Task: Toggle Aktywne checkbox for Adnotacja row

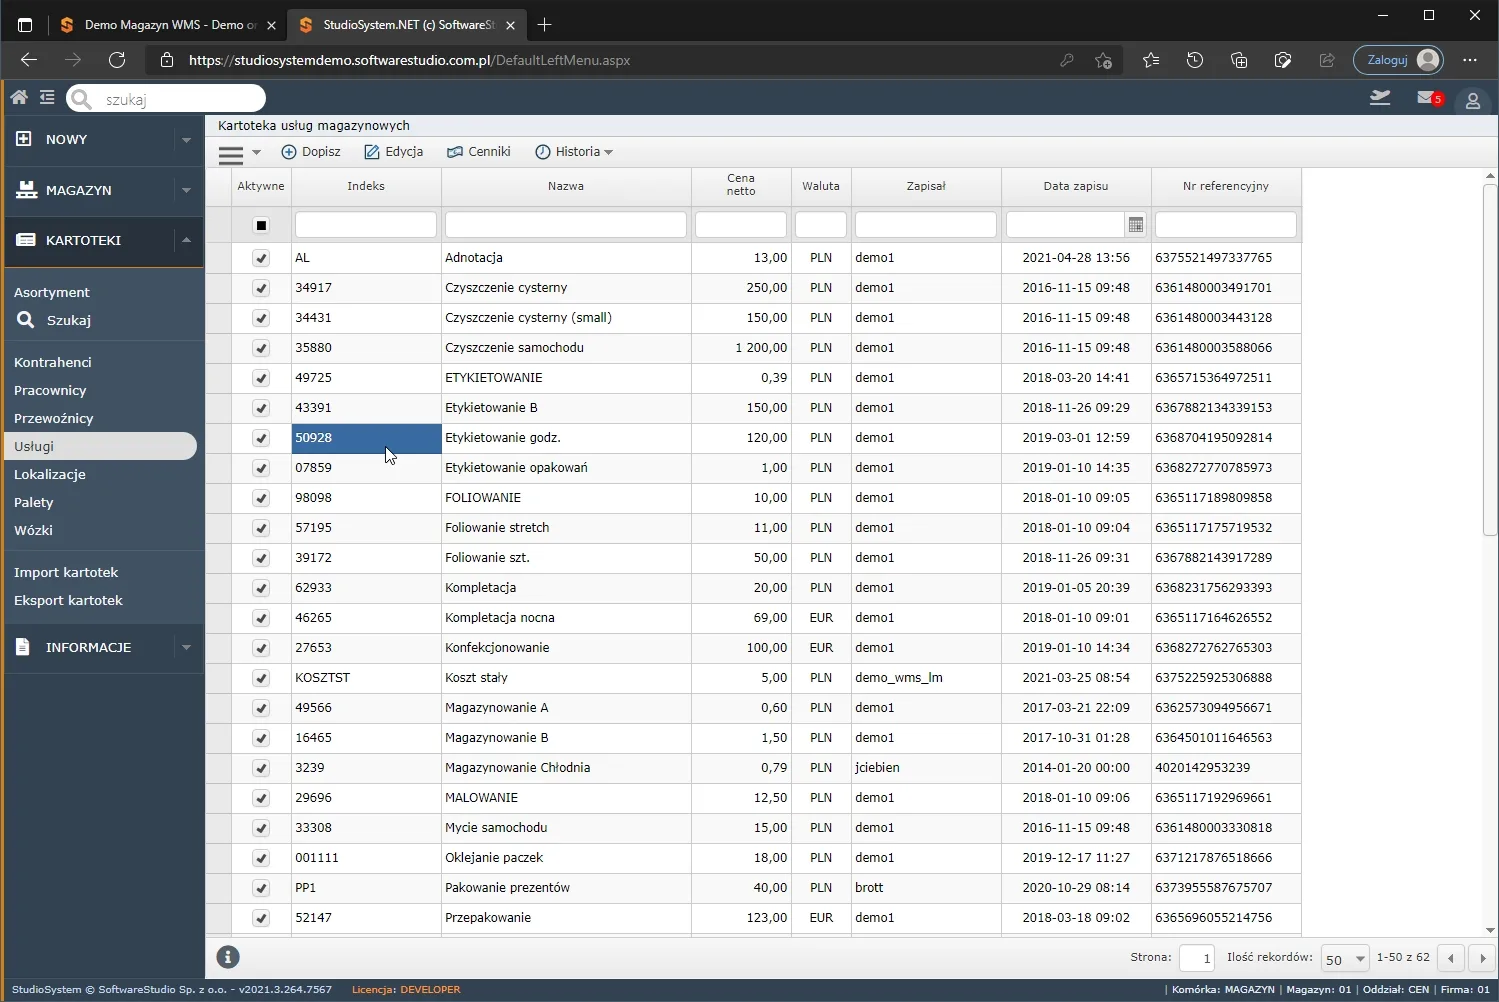Action: coord(261,258)
